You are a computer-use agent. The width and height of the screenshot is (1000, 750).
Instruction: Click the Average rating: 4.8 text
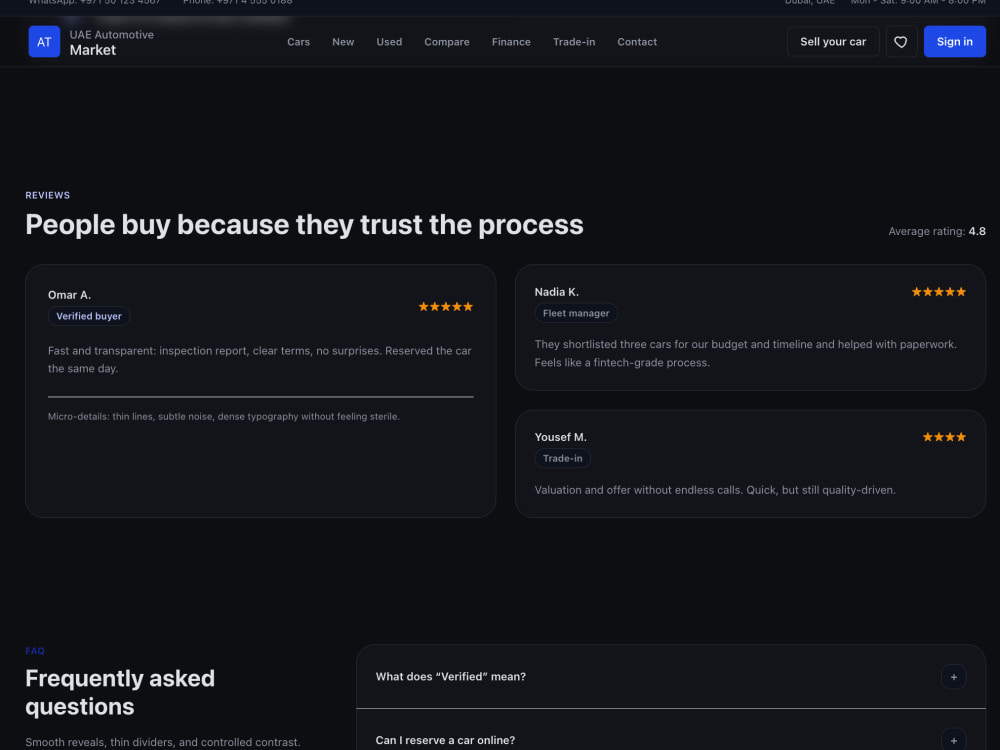click(937, 231)
